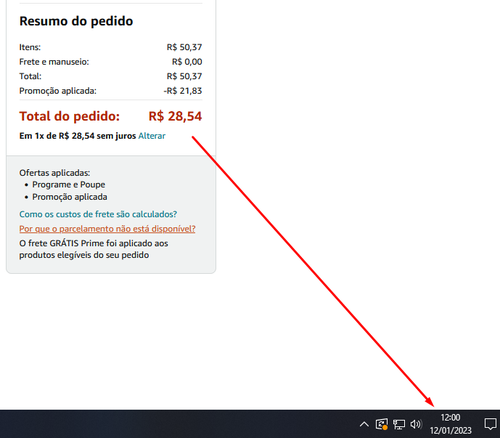Screen dimensions: 500x438
Task: Click the 'Total do pedido:' label
Action: coord(69,116)
